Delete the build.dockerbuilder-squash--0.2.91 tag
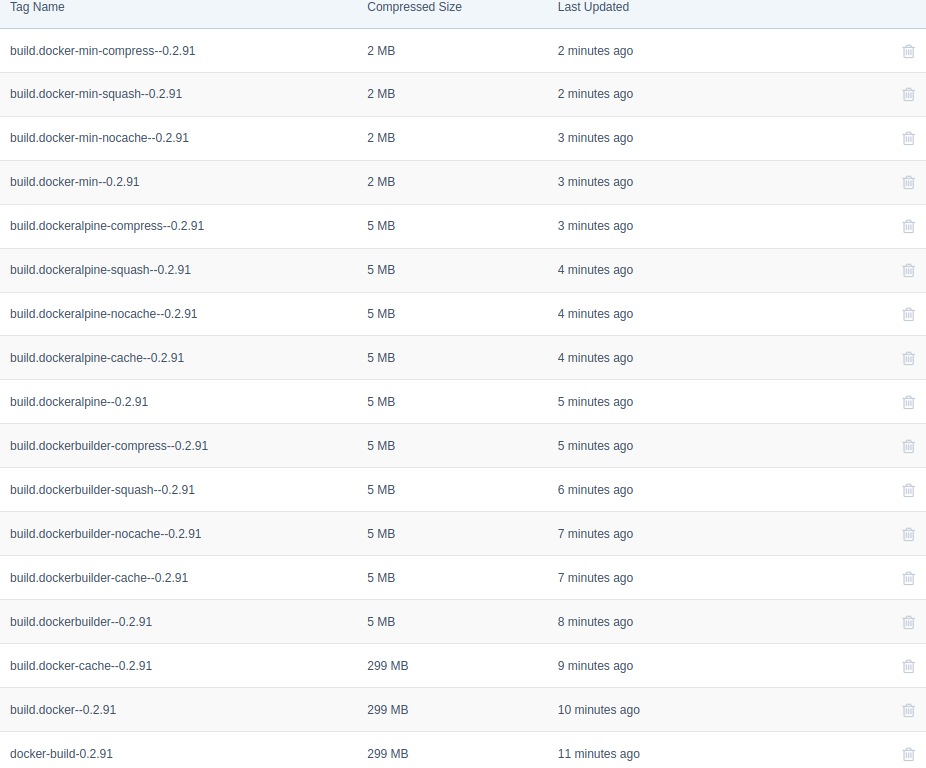 click(x=908, y=490)
